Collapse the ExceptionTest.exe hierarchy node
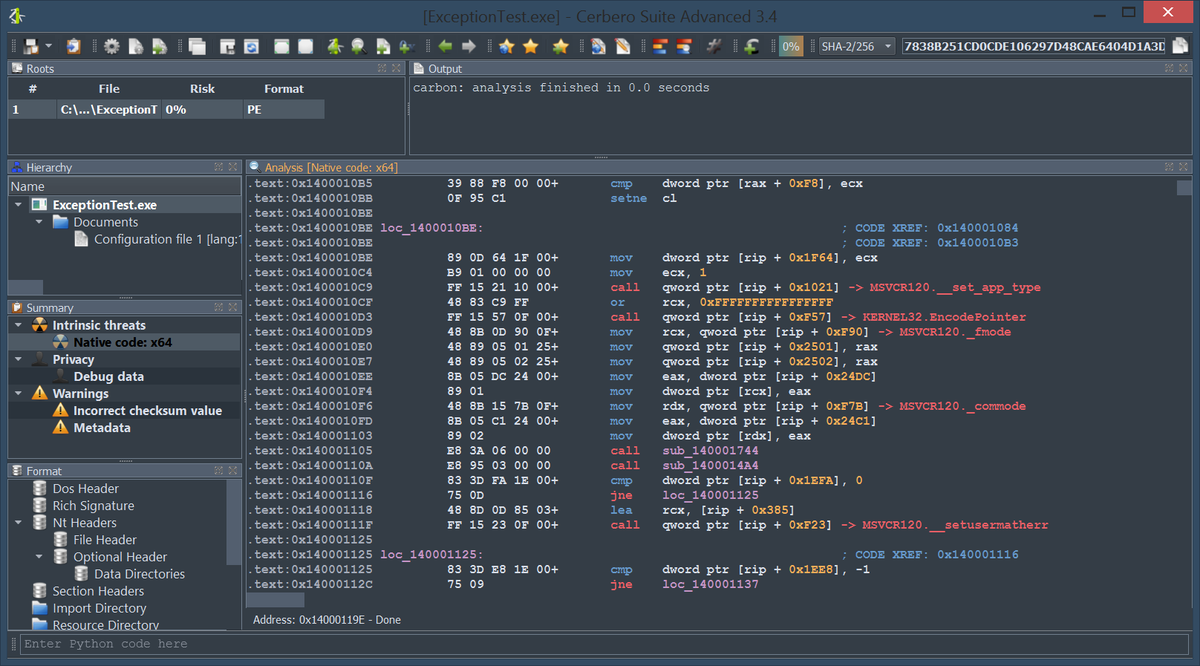This screenshot has height=666, width=1200. [18, 205]
